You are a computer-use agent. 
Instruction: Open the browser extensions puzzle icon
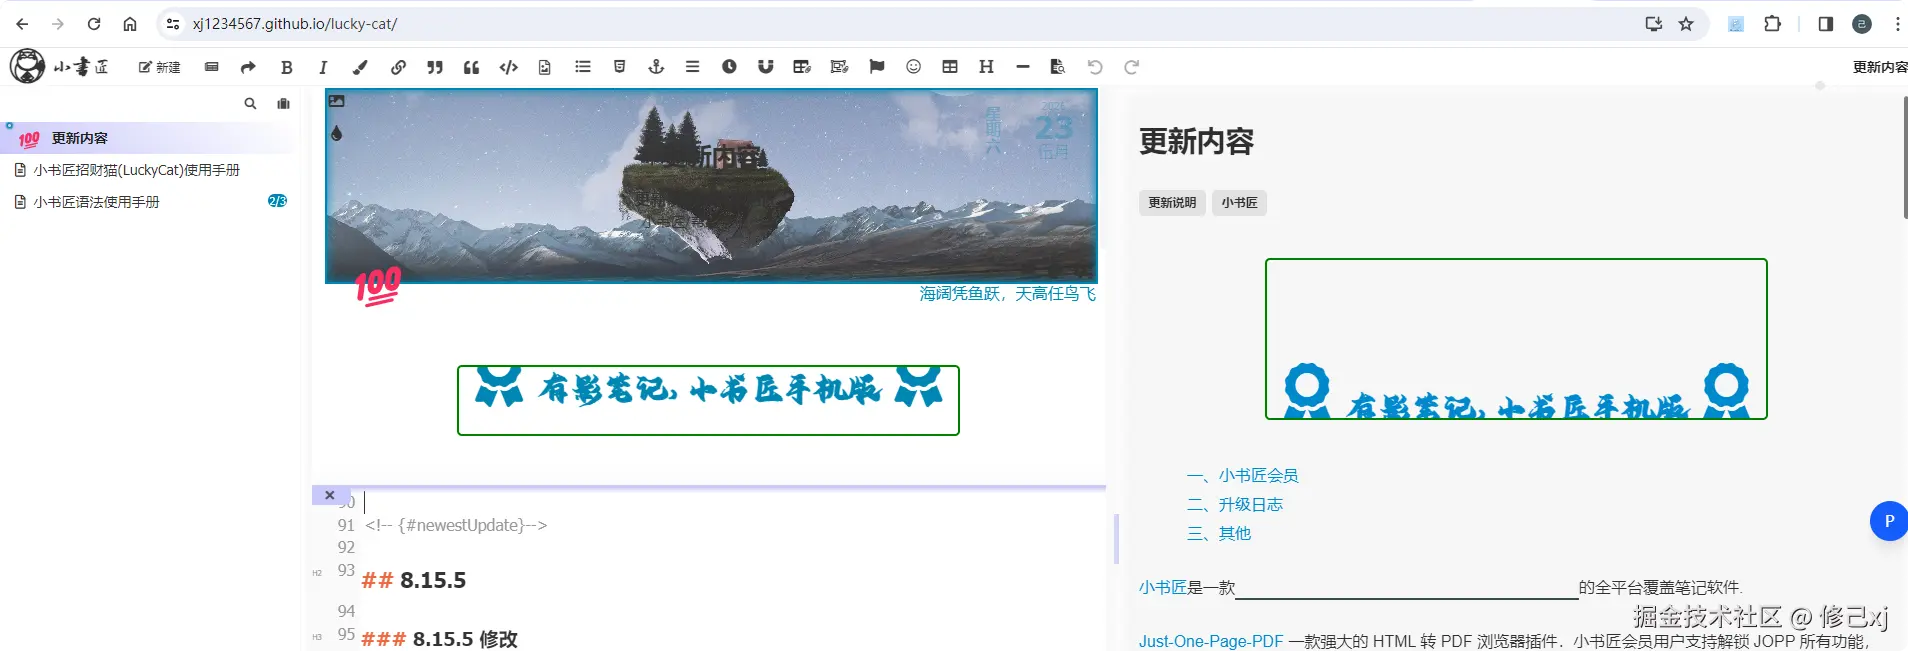pyautogui.click(x=1772, y=24)
